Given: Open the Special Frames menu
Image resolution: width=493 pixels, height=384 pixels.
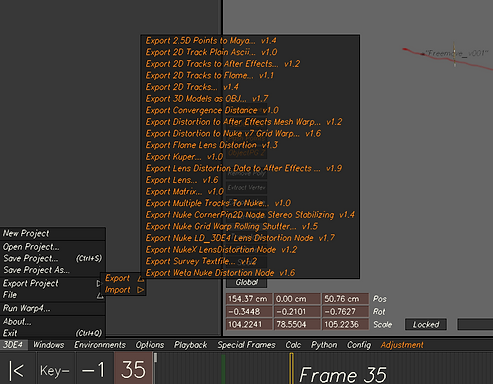Looking at the screenshot, I should pos(246,345).
